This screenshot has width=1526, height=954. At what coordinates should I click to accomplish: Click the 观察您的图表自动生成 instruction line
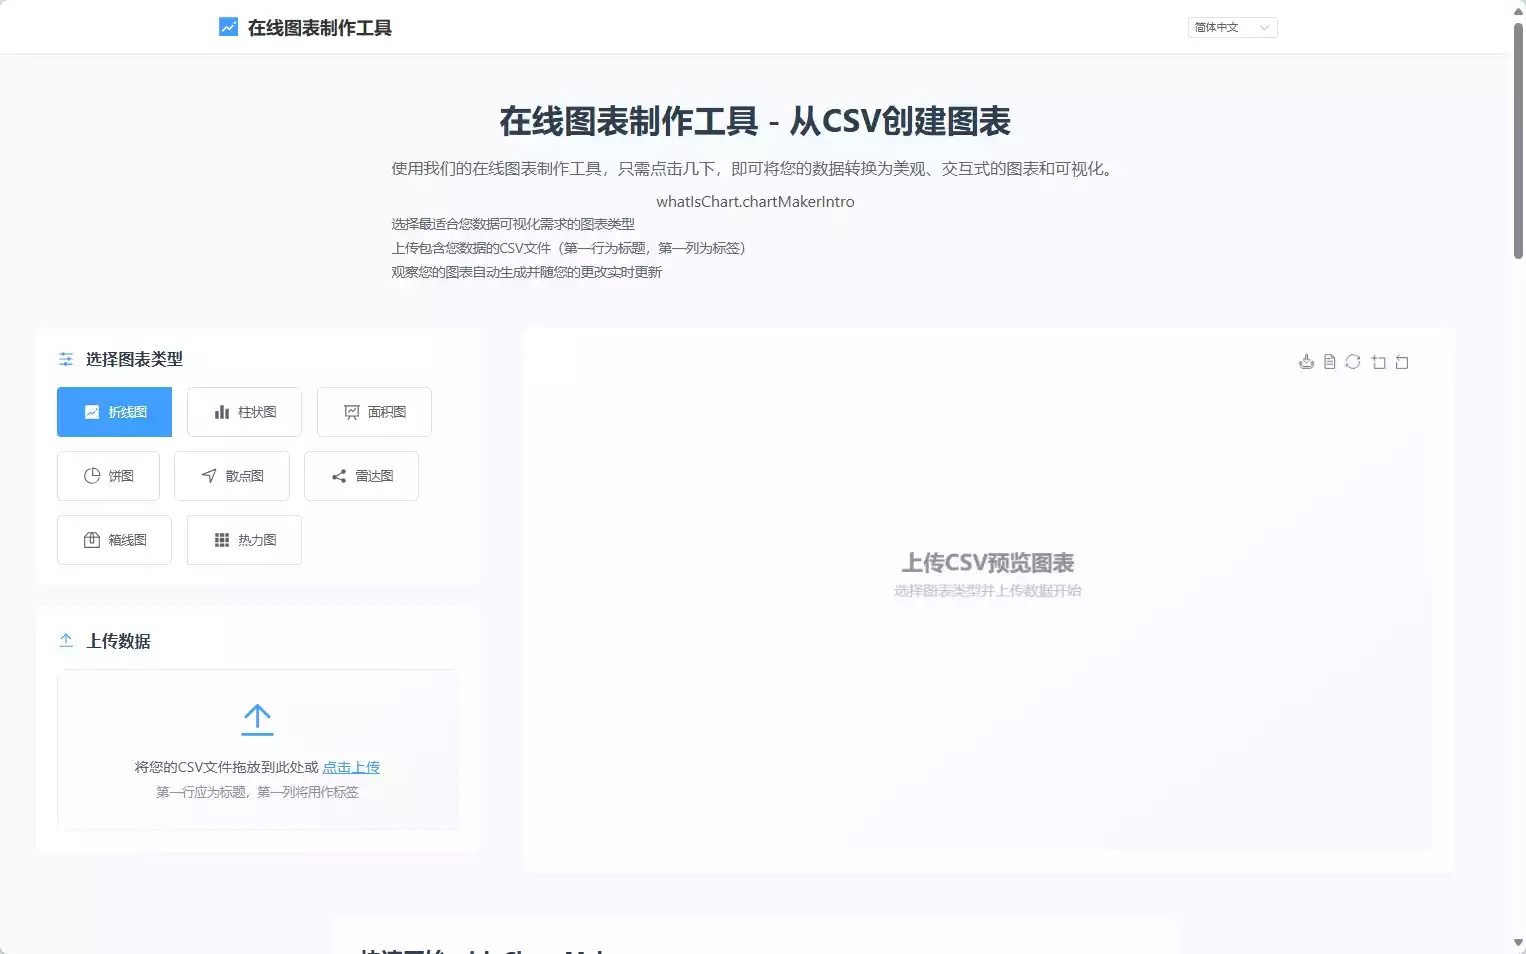click(x=526, y=272)
